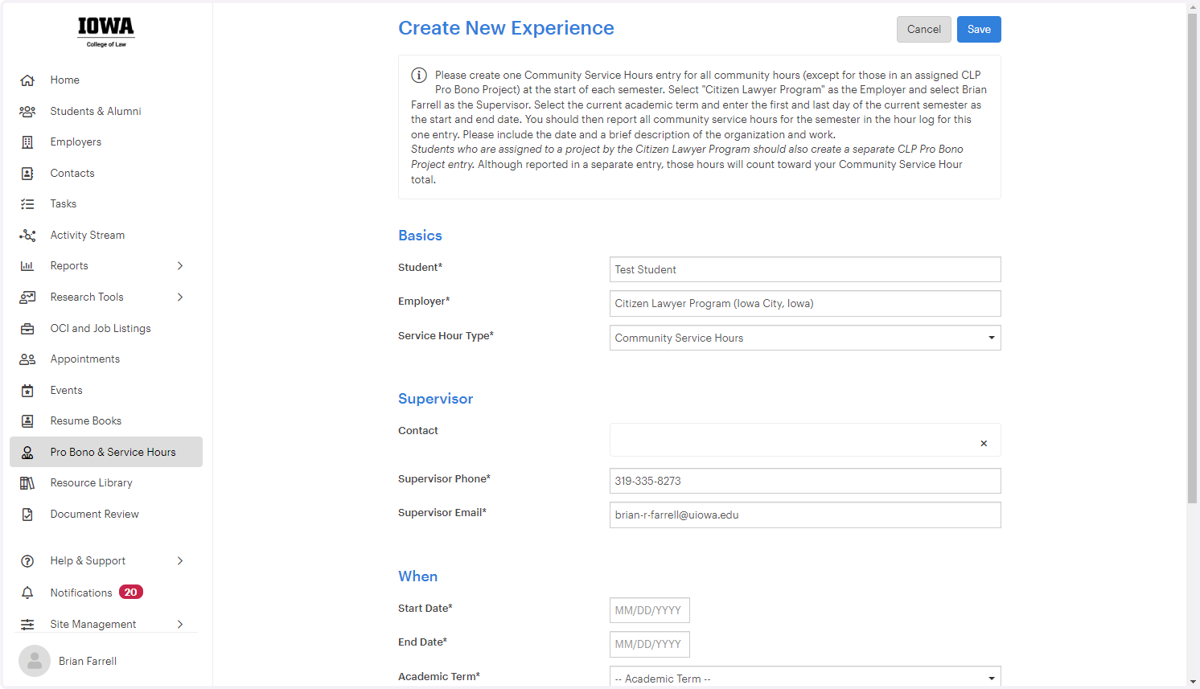Click the Students & Alumni people icon

[28, 111]
